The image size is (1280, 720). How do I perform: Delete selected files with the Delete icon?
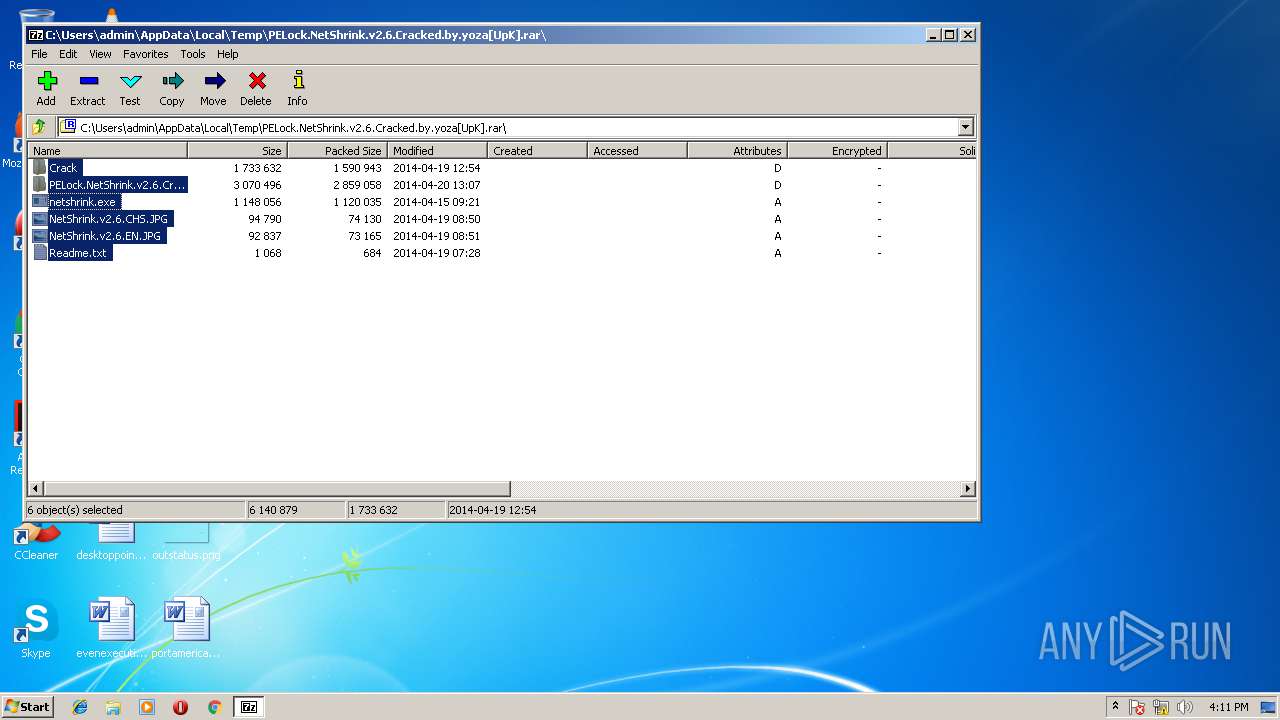tap(256, 88)
